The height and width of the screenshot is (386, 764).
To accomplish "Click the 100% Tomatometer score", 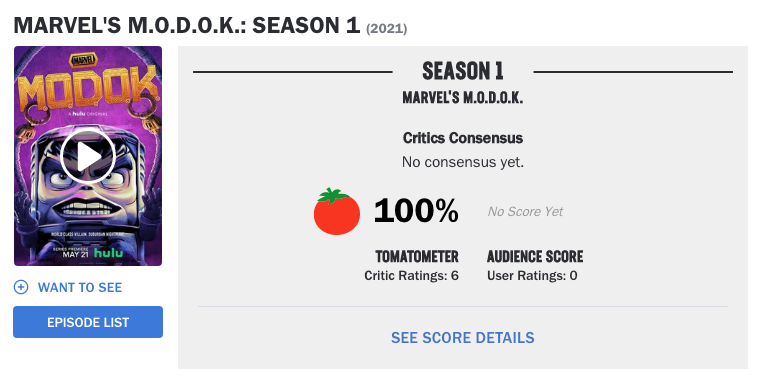I will 416,211.
